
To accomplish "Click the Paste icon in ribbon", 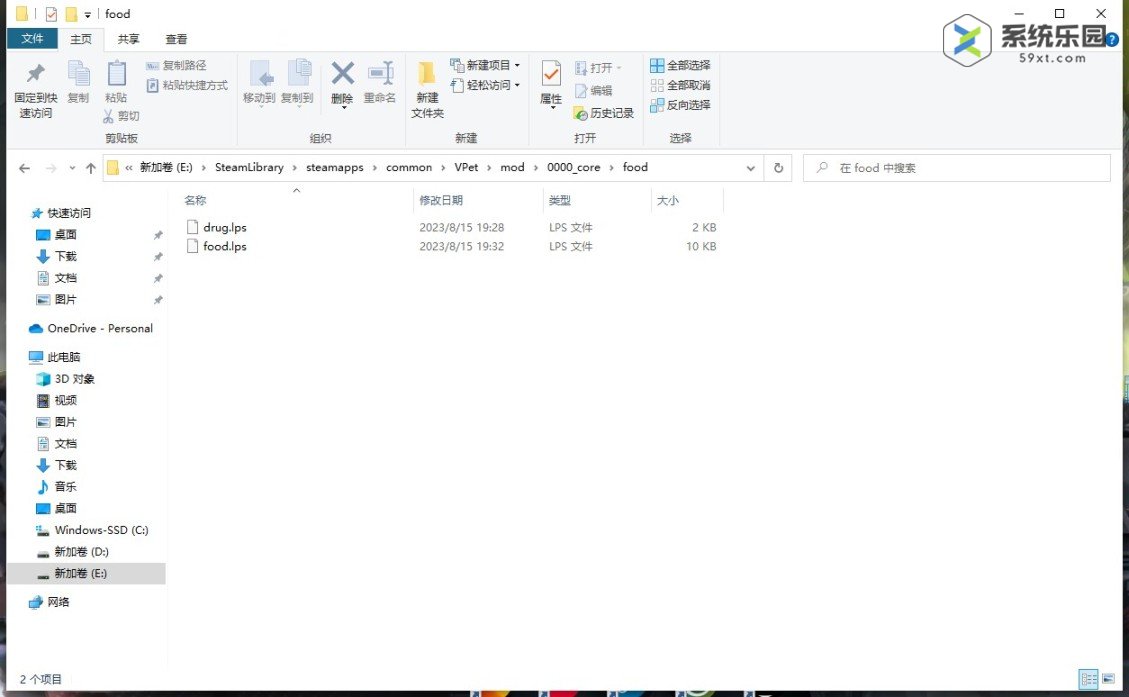I will (x=116, y=75).
